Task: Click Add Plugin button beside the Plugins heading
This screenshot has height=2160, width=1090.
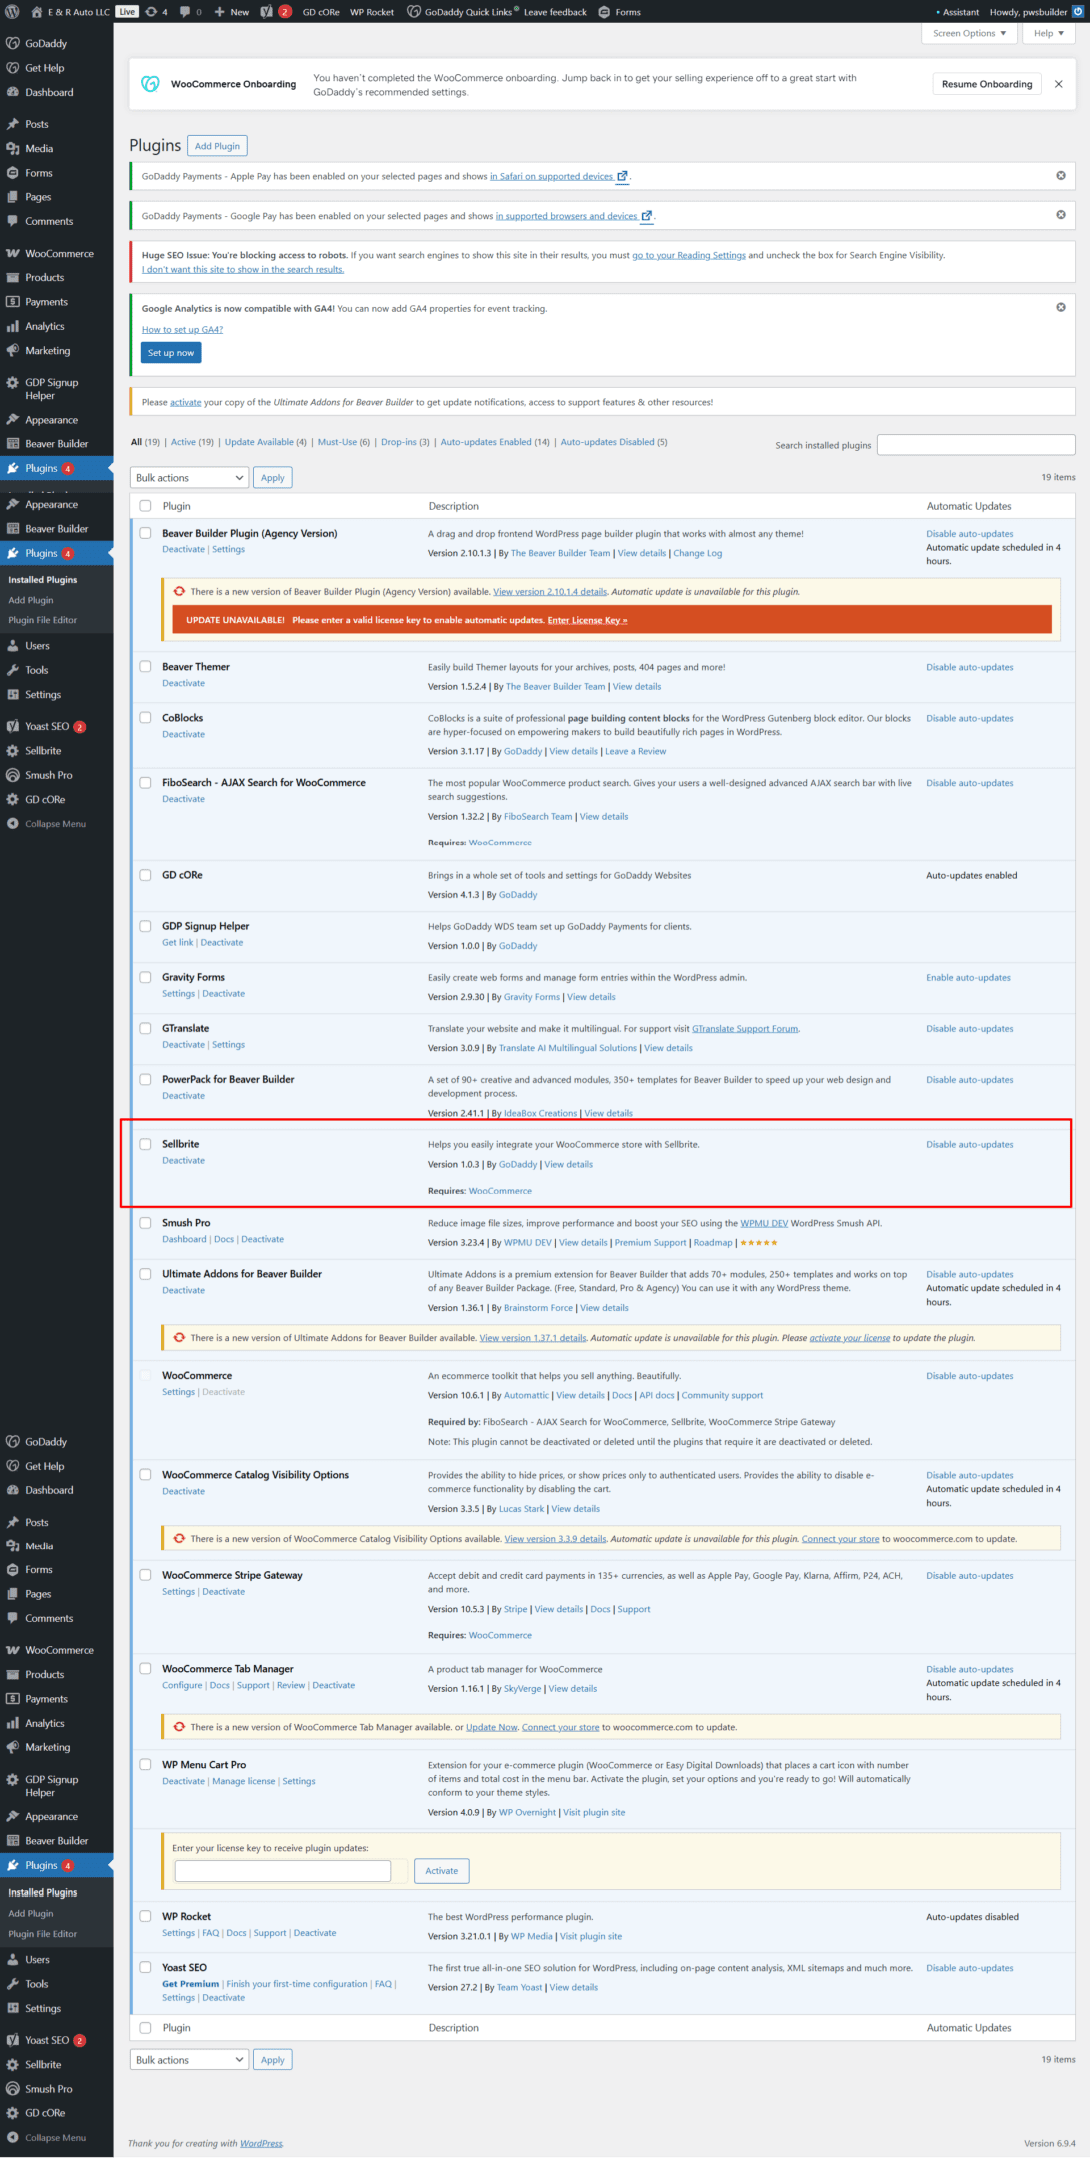Action: click(217, 146)
